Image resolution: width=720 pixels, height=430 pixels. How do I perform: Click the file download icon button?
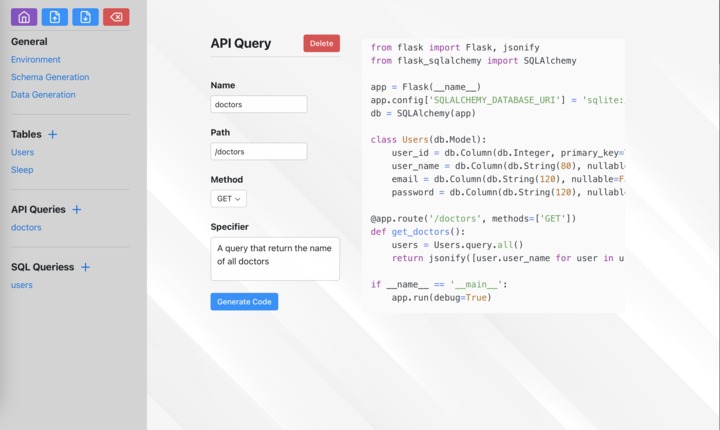click(x=85, y=17)
